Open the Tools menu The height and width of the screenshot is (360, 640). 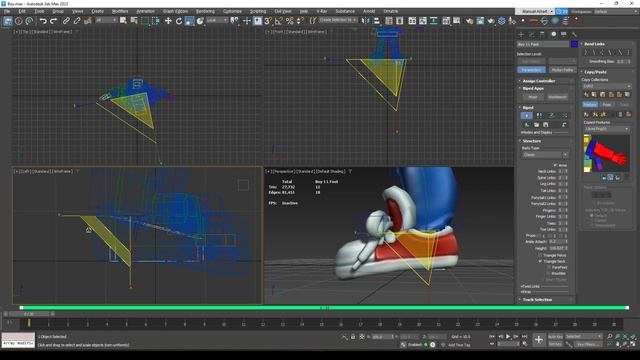(39, 11)
